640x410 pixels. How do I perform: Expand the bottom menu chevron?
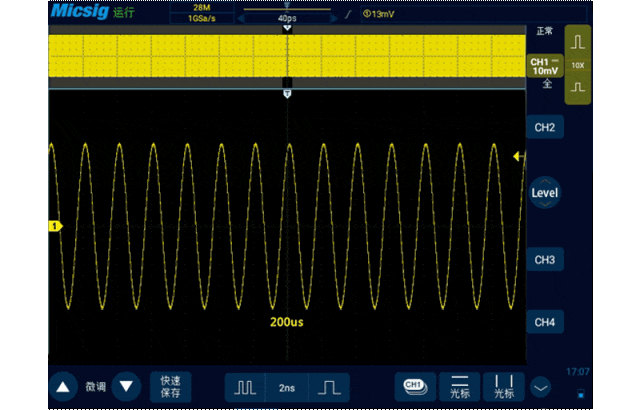point(541,388)
